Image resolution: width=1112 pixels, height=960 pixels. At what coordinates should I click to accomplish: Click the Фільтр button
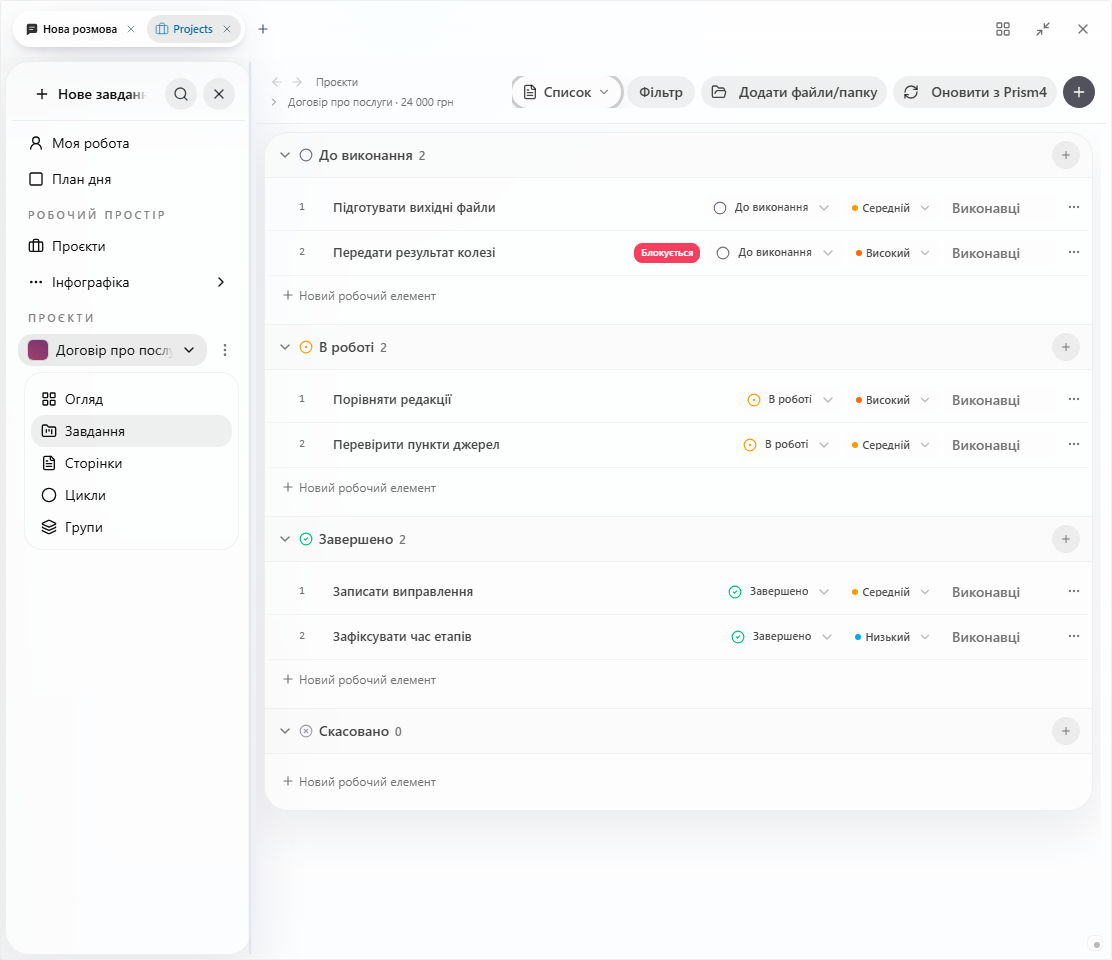[x=660, y=92]
